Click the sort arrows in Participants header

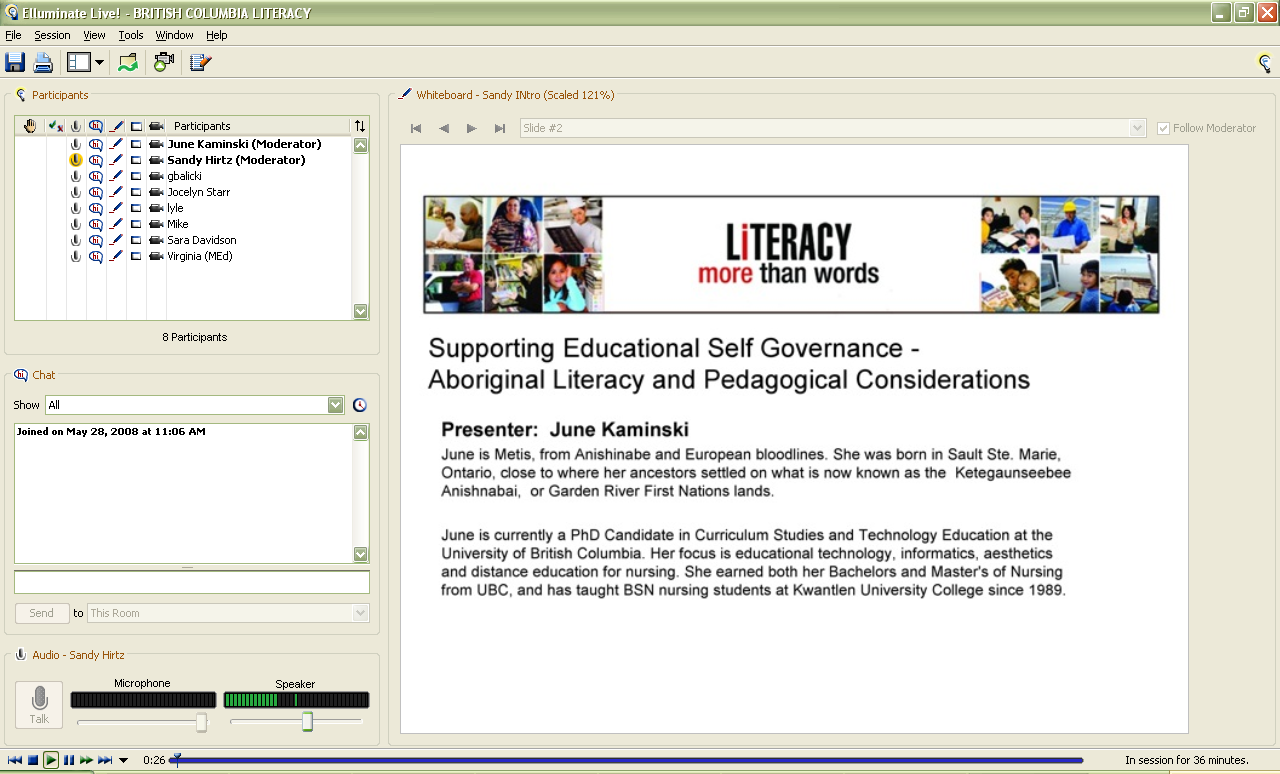coord(360,126)
